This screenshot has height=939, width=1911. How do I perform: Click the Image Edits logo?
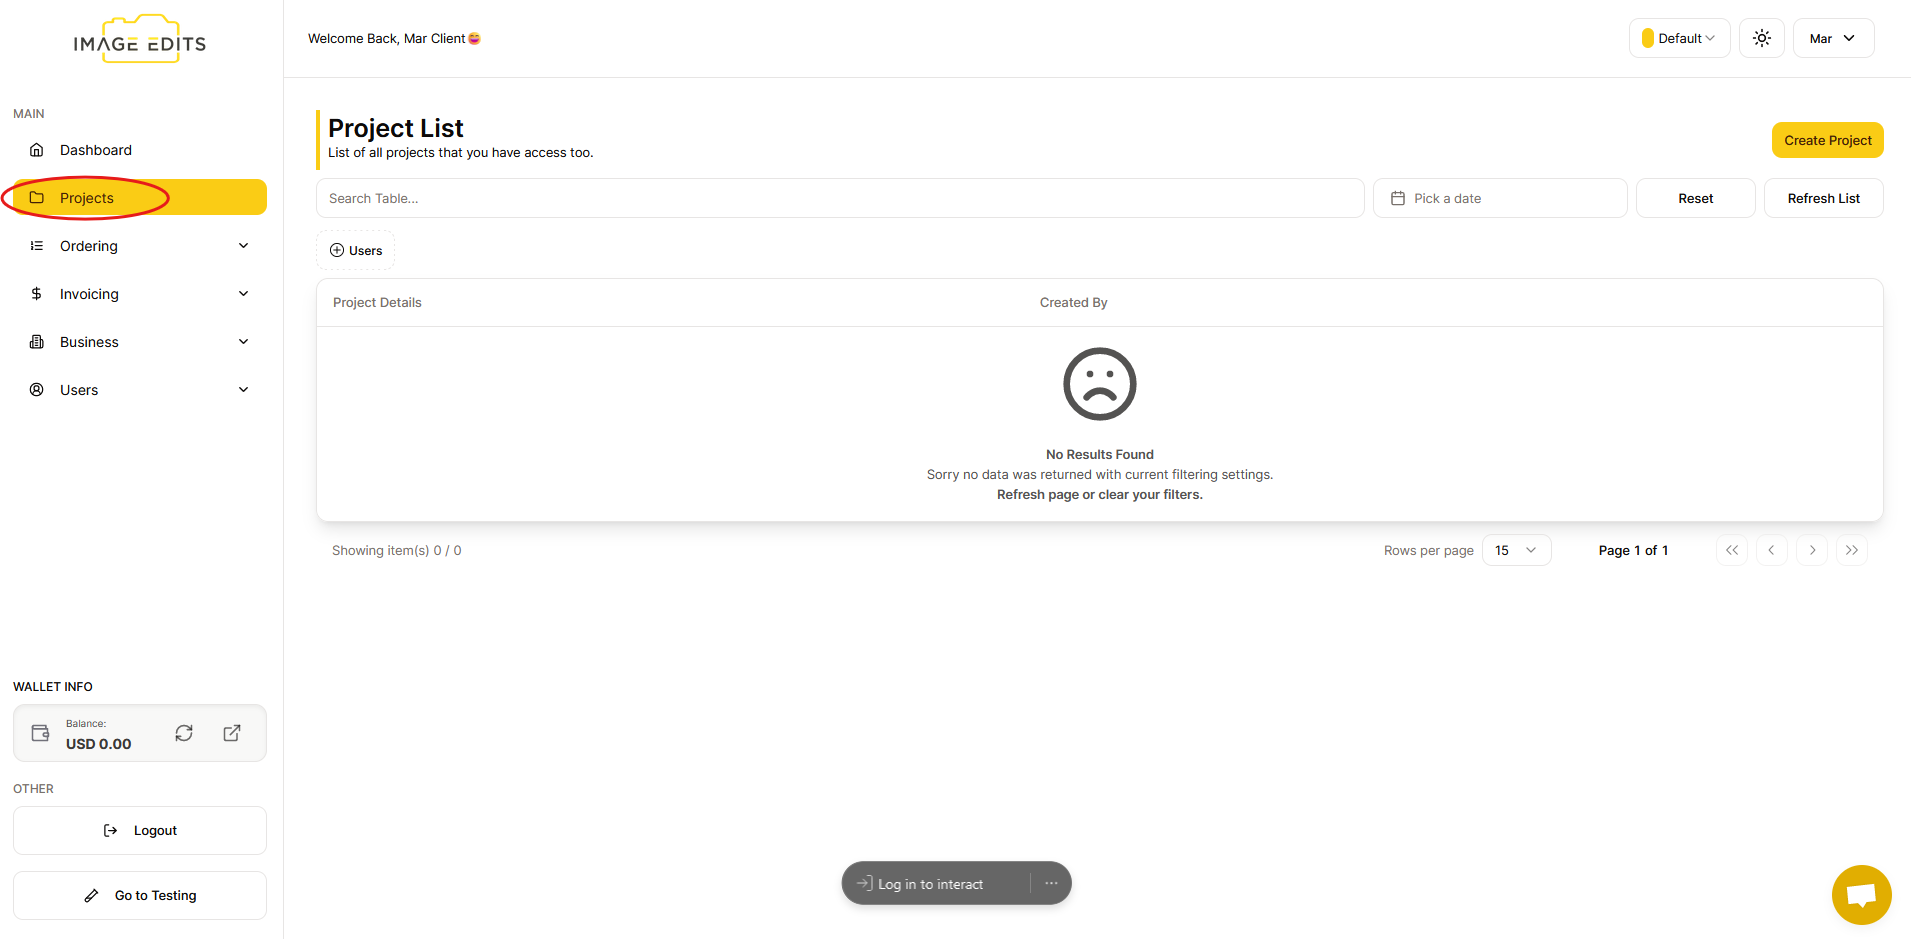click(140, 41)
